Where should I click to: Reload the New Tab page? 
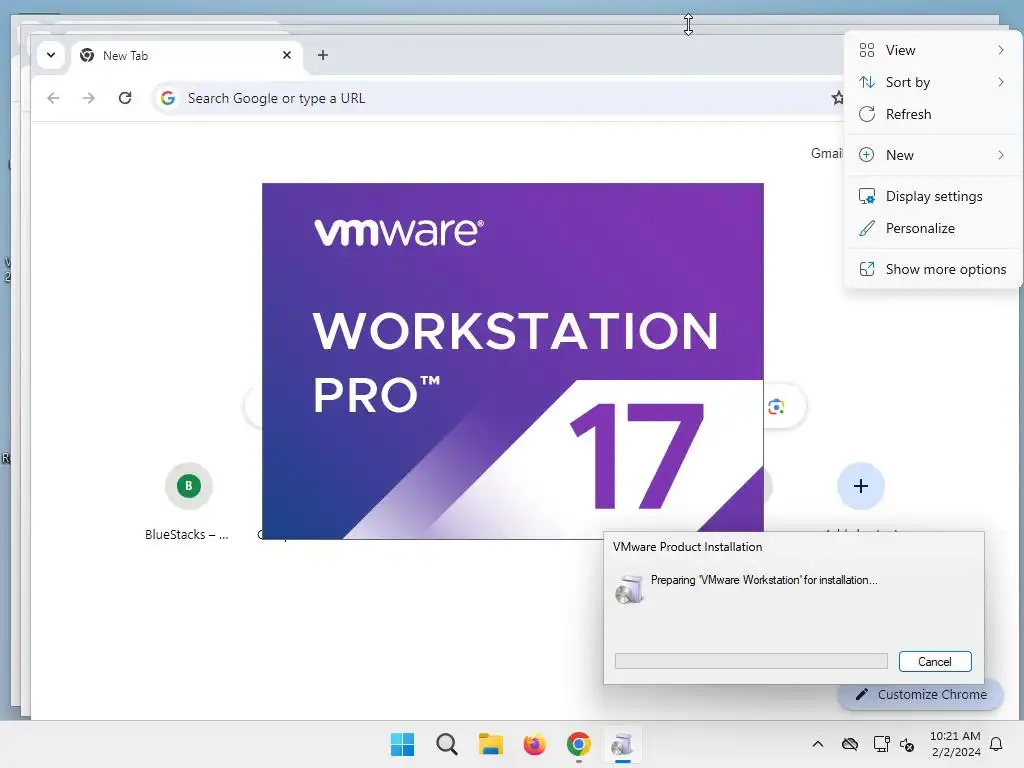(x=125, y=98)
